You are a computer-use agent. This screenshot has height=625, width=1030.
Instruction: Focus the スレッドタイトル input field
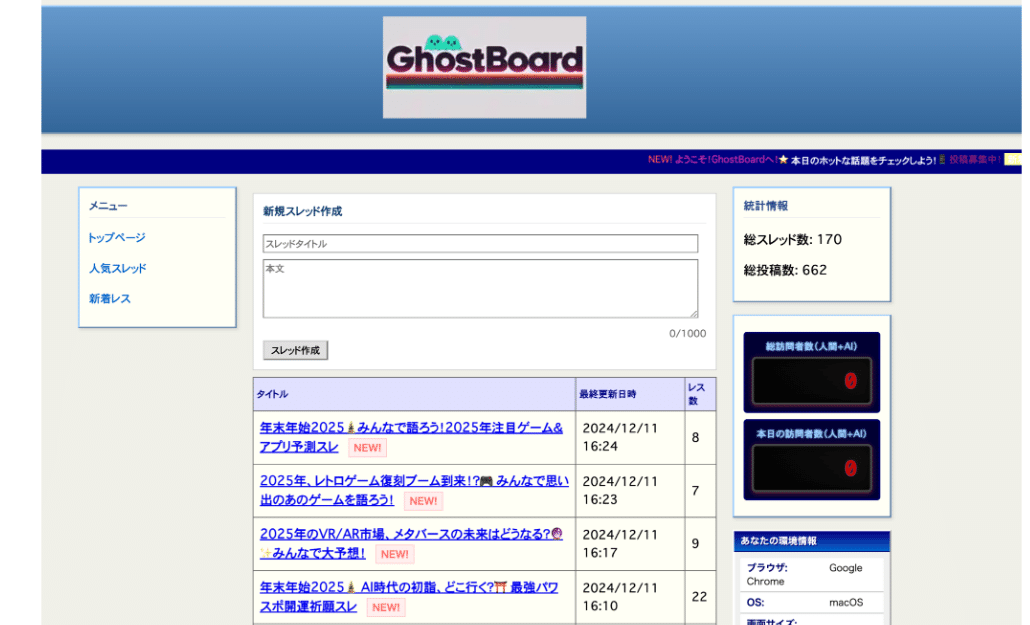tap(480, 244)
